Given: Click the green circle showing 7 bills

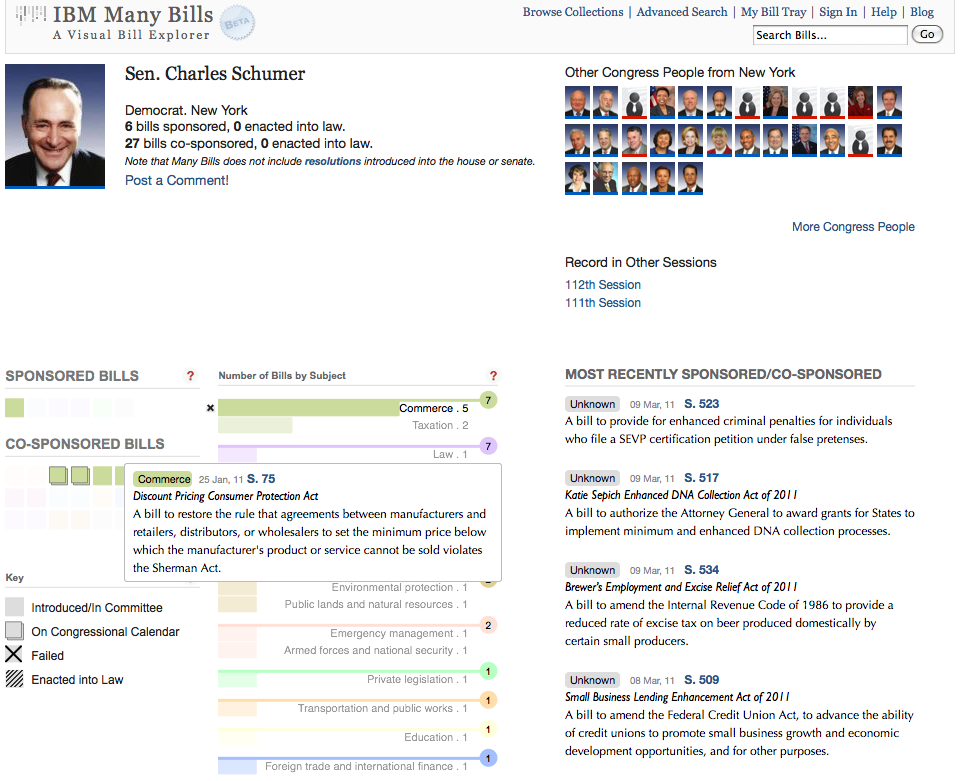Looking at the screenshot, I should 488,401.
